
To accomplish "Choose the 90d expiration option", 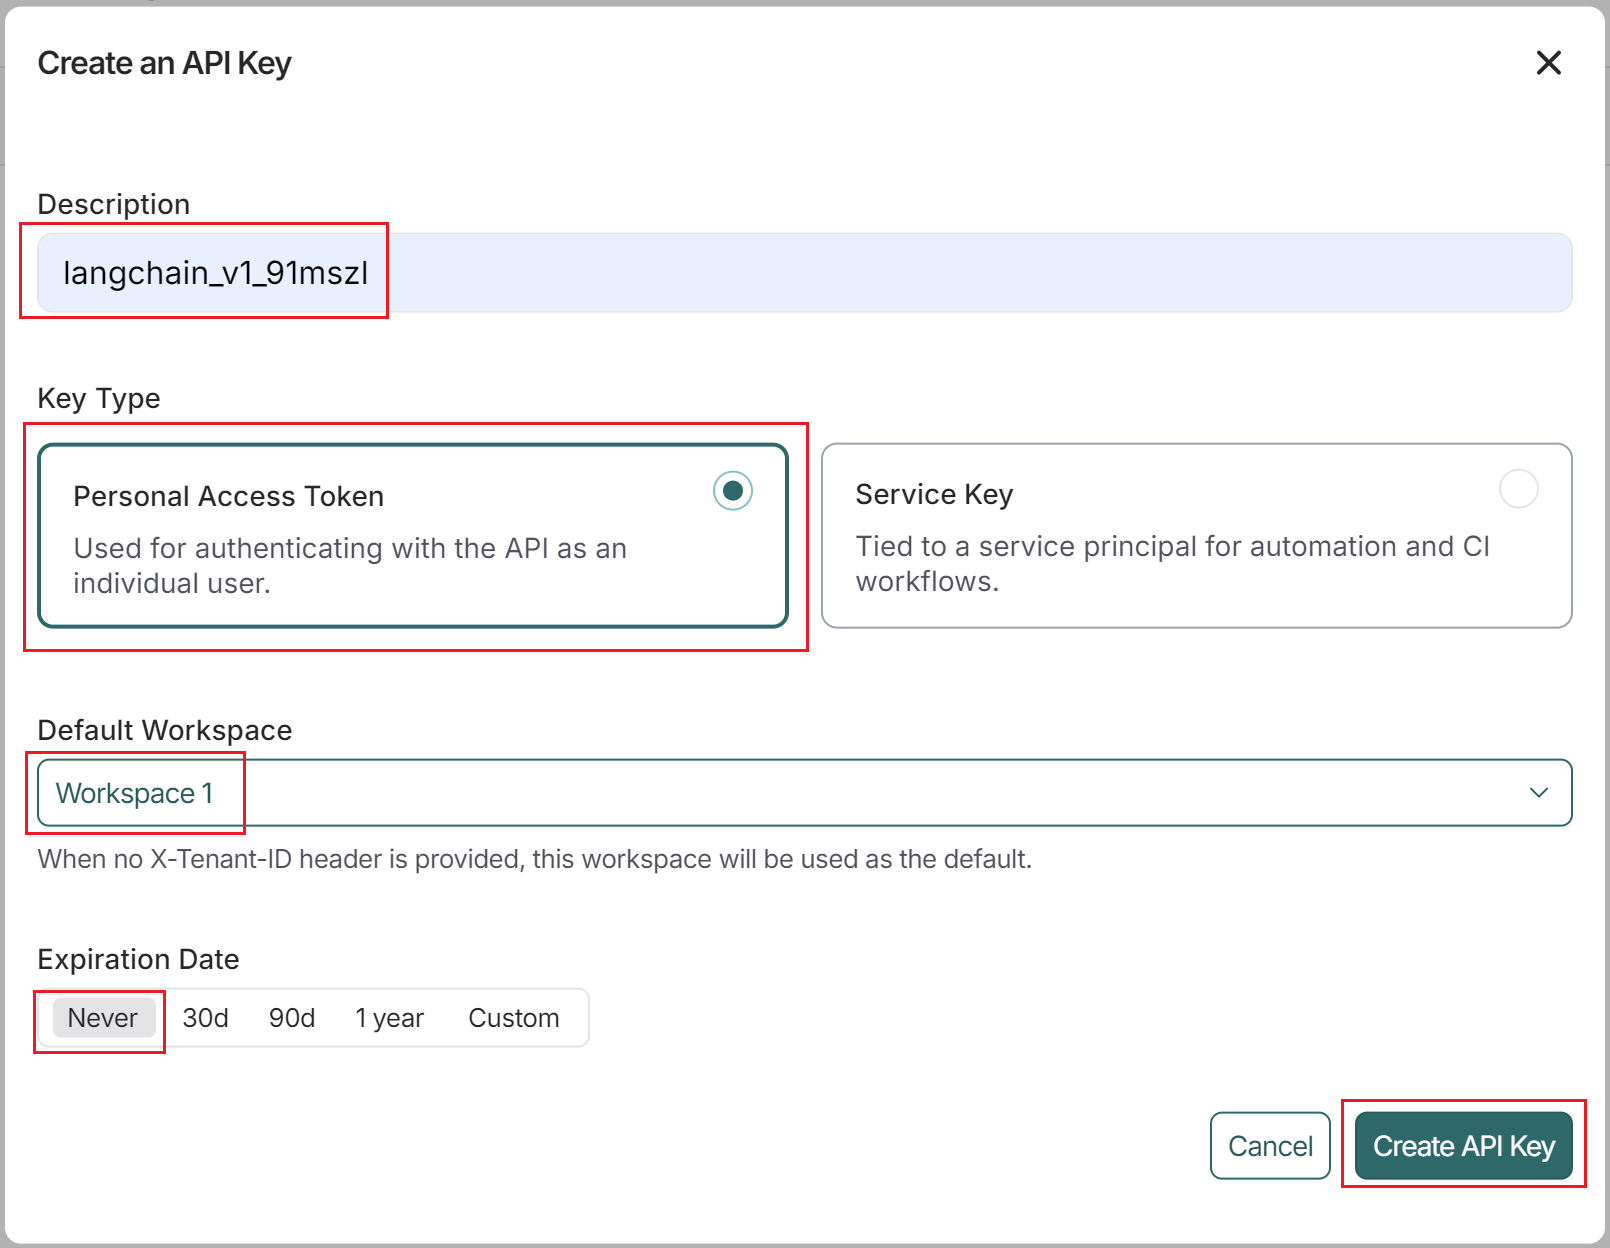I will point(292,1018).
